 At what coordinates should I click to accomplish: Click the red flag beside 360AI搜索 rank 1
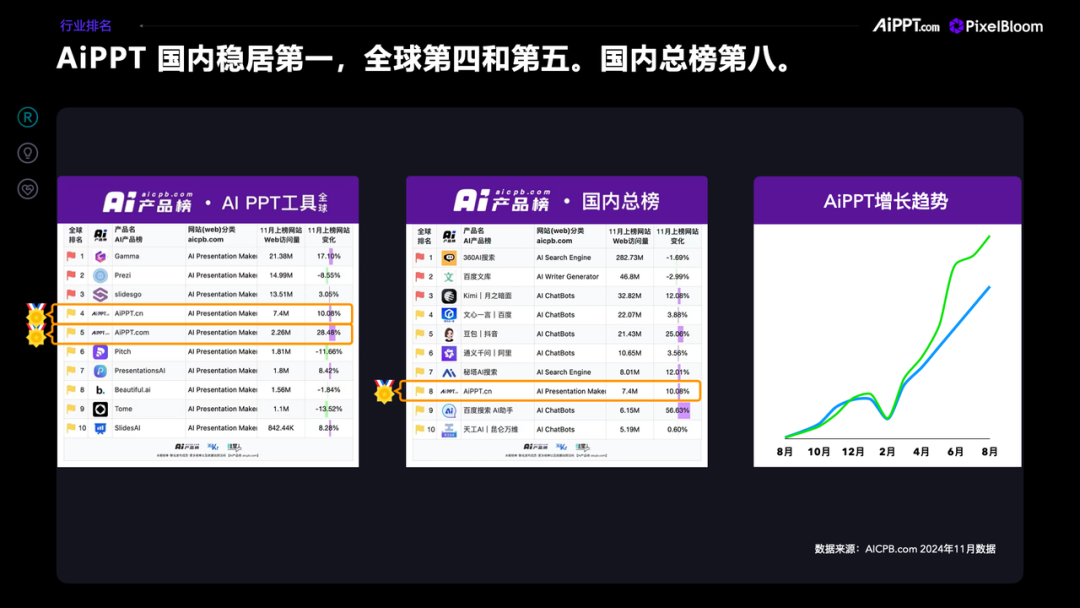pos(419,258)
